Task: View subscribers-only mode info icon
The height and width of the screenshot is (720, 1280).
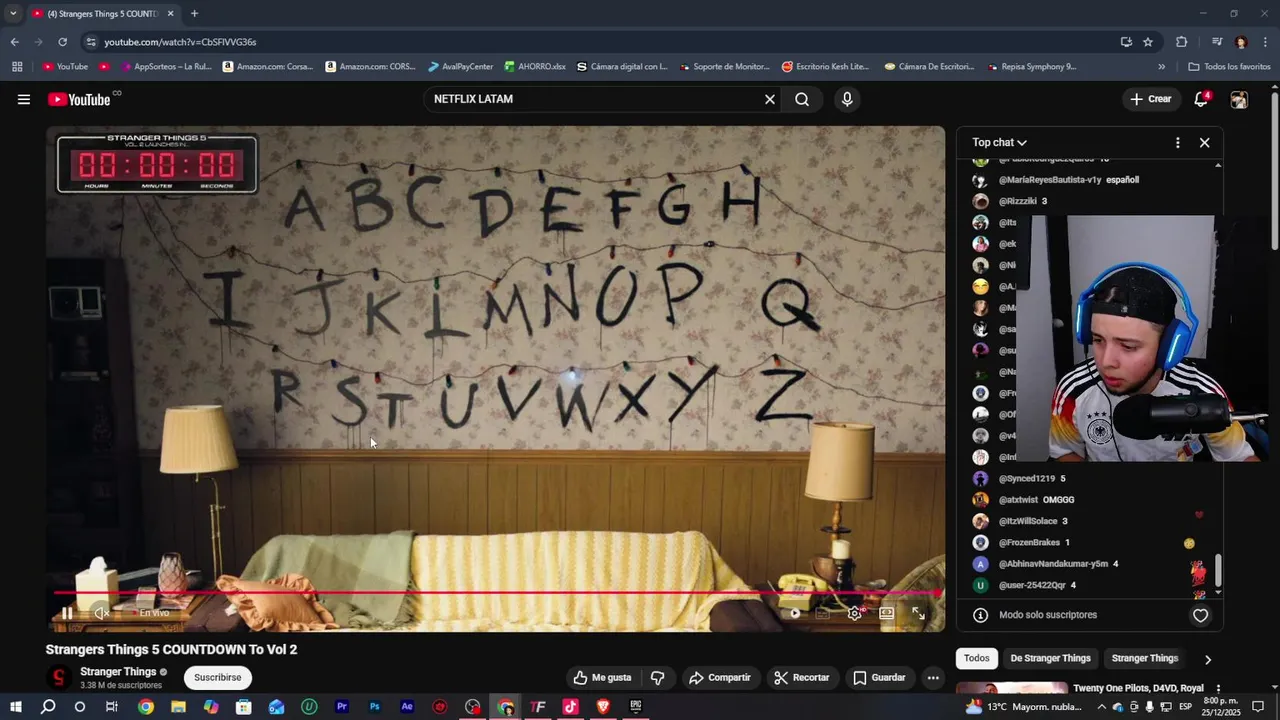Action: click(x=980, y=615)
